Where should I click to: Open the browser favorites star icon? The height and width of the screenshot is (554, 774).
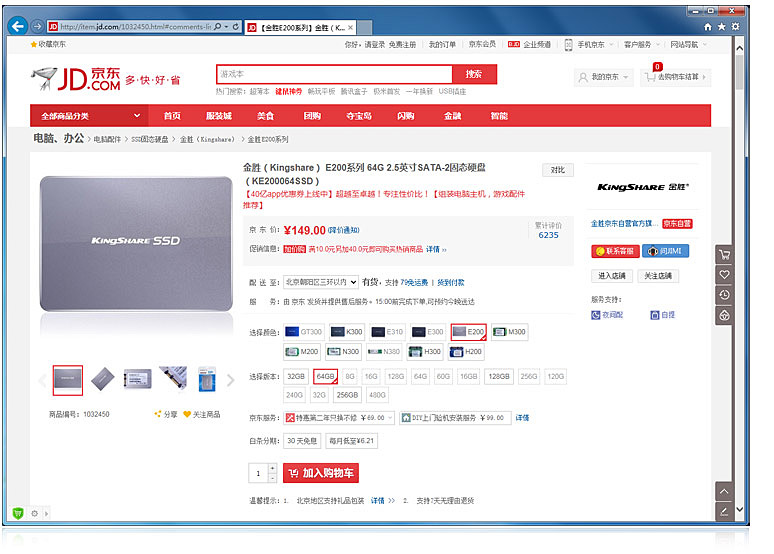[x=722, y=27]
